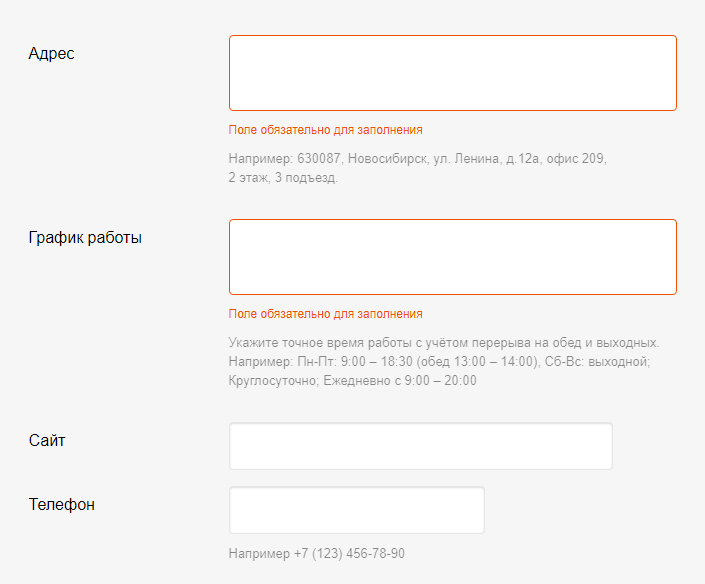Click the "2 этаж, 3 подъезд" hint line

(283, 178)
